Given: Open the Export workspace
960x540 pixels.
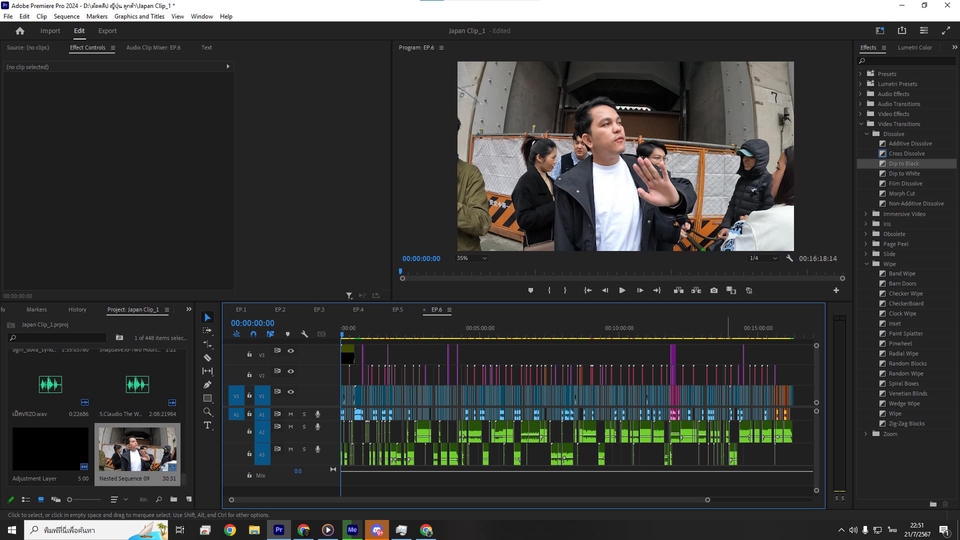Looking at the screenshot, I should [x=107, y=31].
